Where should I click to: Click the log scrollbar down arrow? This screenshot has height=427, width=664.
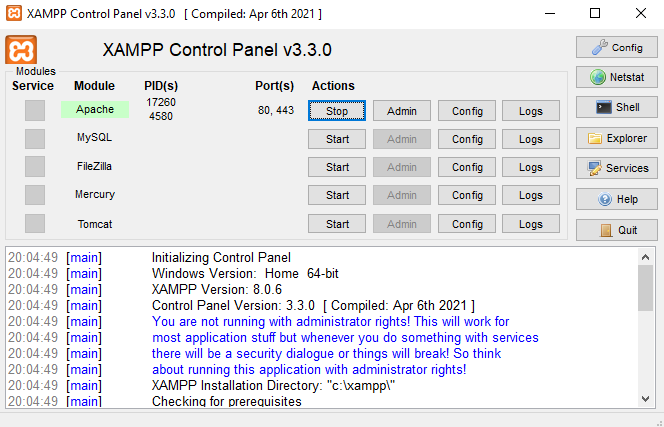click(646, 399)
